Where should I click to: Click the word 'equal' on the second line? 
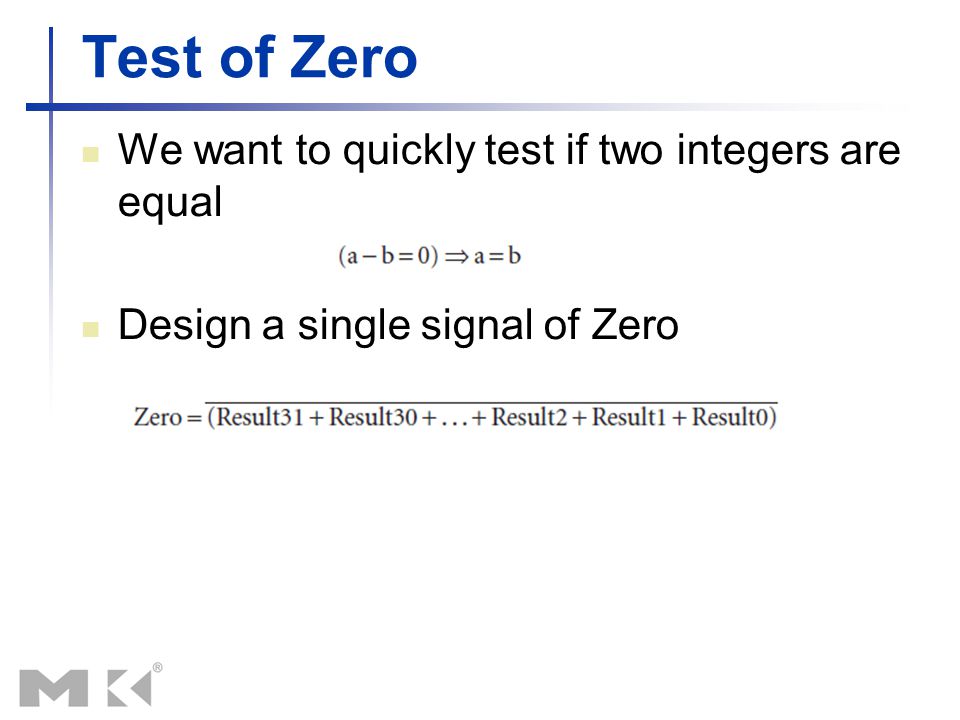(170, 203)
